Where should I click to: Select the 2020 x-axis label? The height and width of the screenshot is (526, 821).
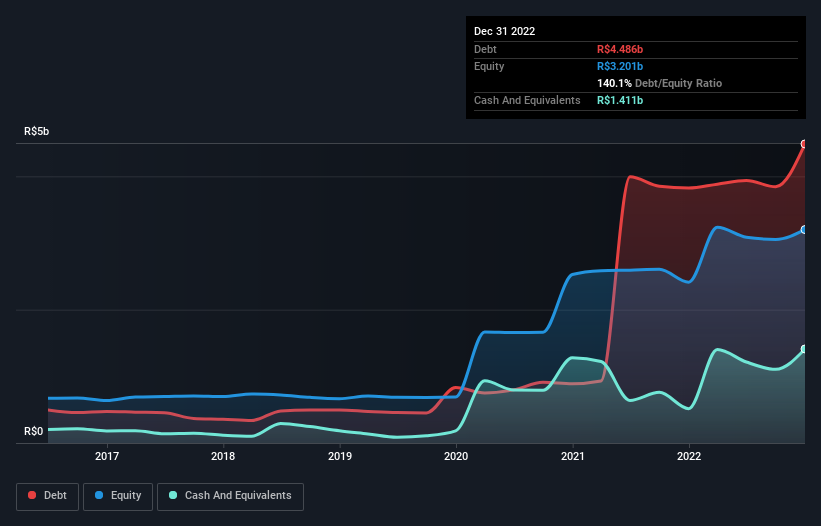pyautogui.click(x=456, y=456)
